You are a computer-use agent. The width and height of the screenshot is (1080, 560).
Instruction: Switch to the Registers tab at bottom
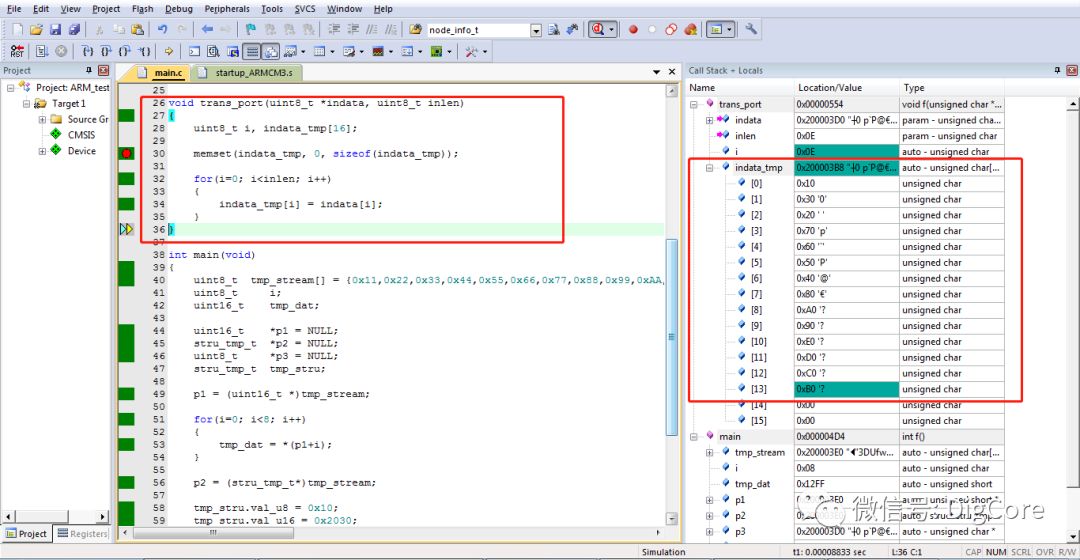pyautogui.click(x=82, y=533)
